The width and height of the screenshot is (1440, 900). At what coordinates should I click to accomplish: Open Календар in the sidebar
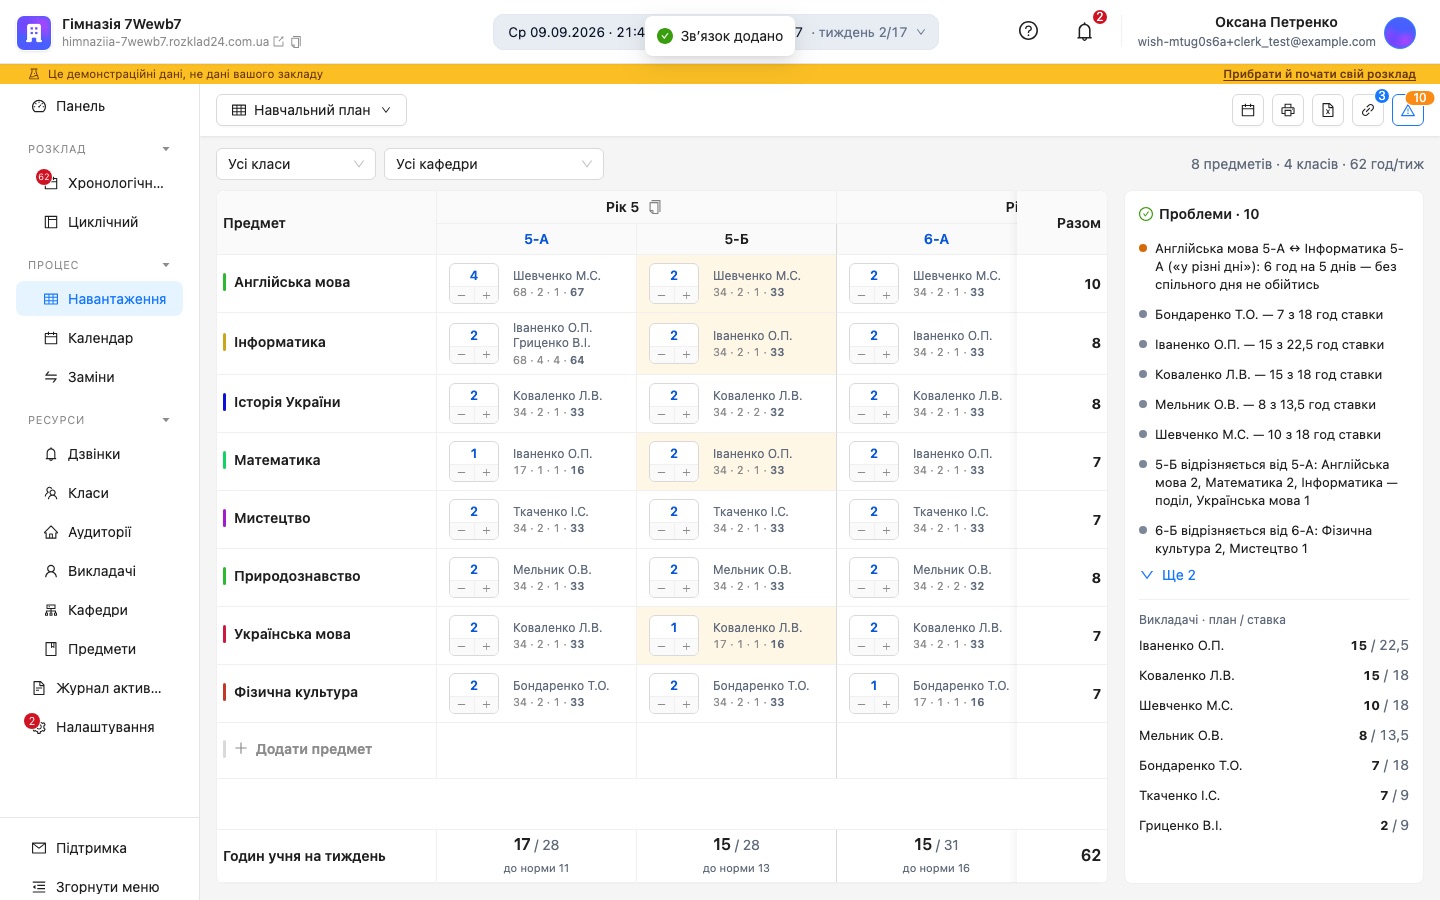[x=100, y=338]
